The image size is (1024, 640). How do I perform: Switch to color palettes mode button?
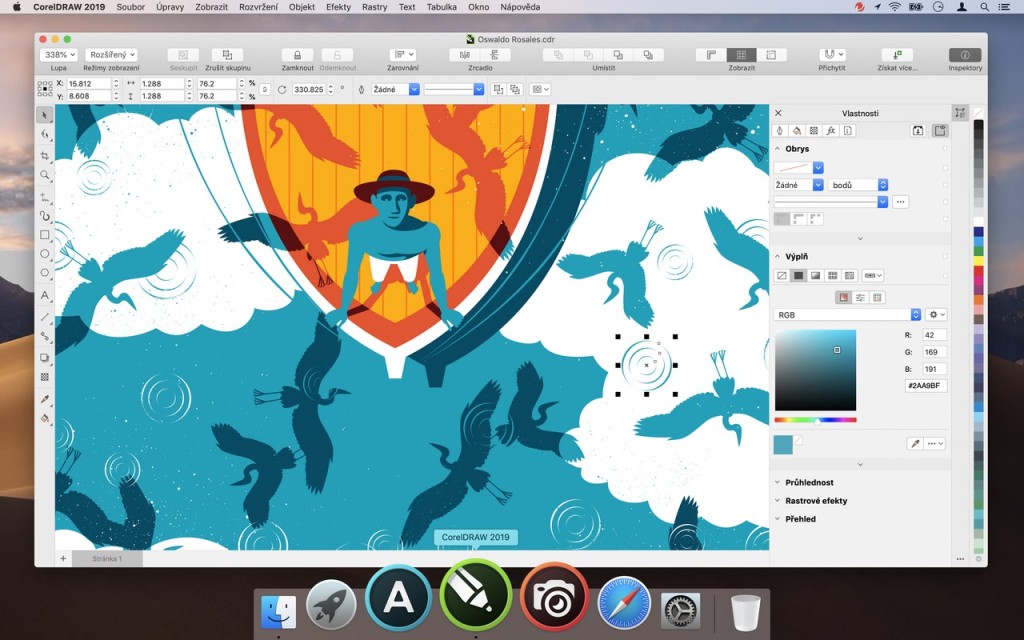pos(878,298)
